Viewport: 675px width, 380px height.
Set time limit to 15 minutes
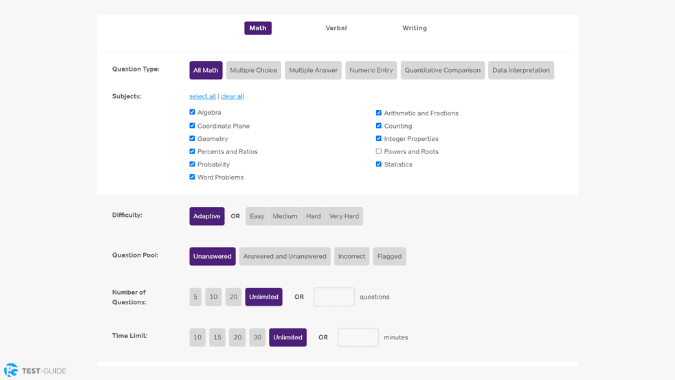click(217, 337)
